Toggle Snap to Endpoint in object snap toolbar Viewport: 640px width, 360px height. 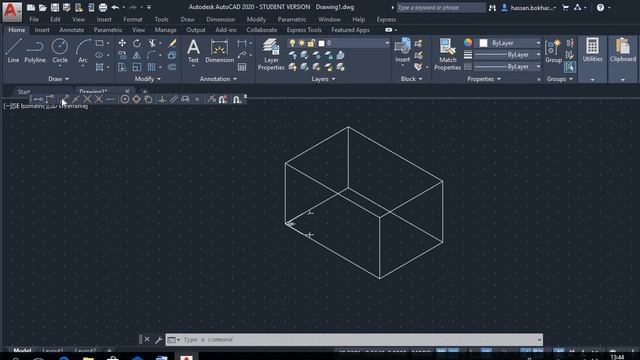click(65, 99)
